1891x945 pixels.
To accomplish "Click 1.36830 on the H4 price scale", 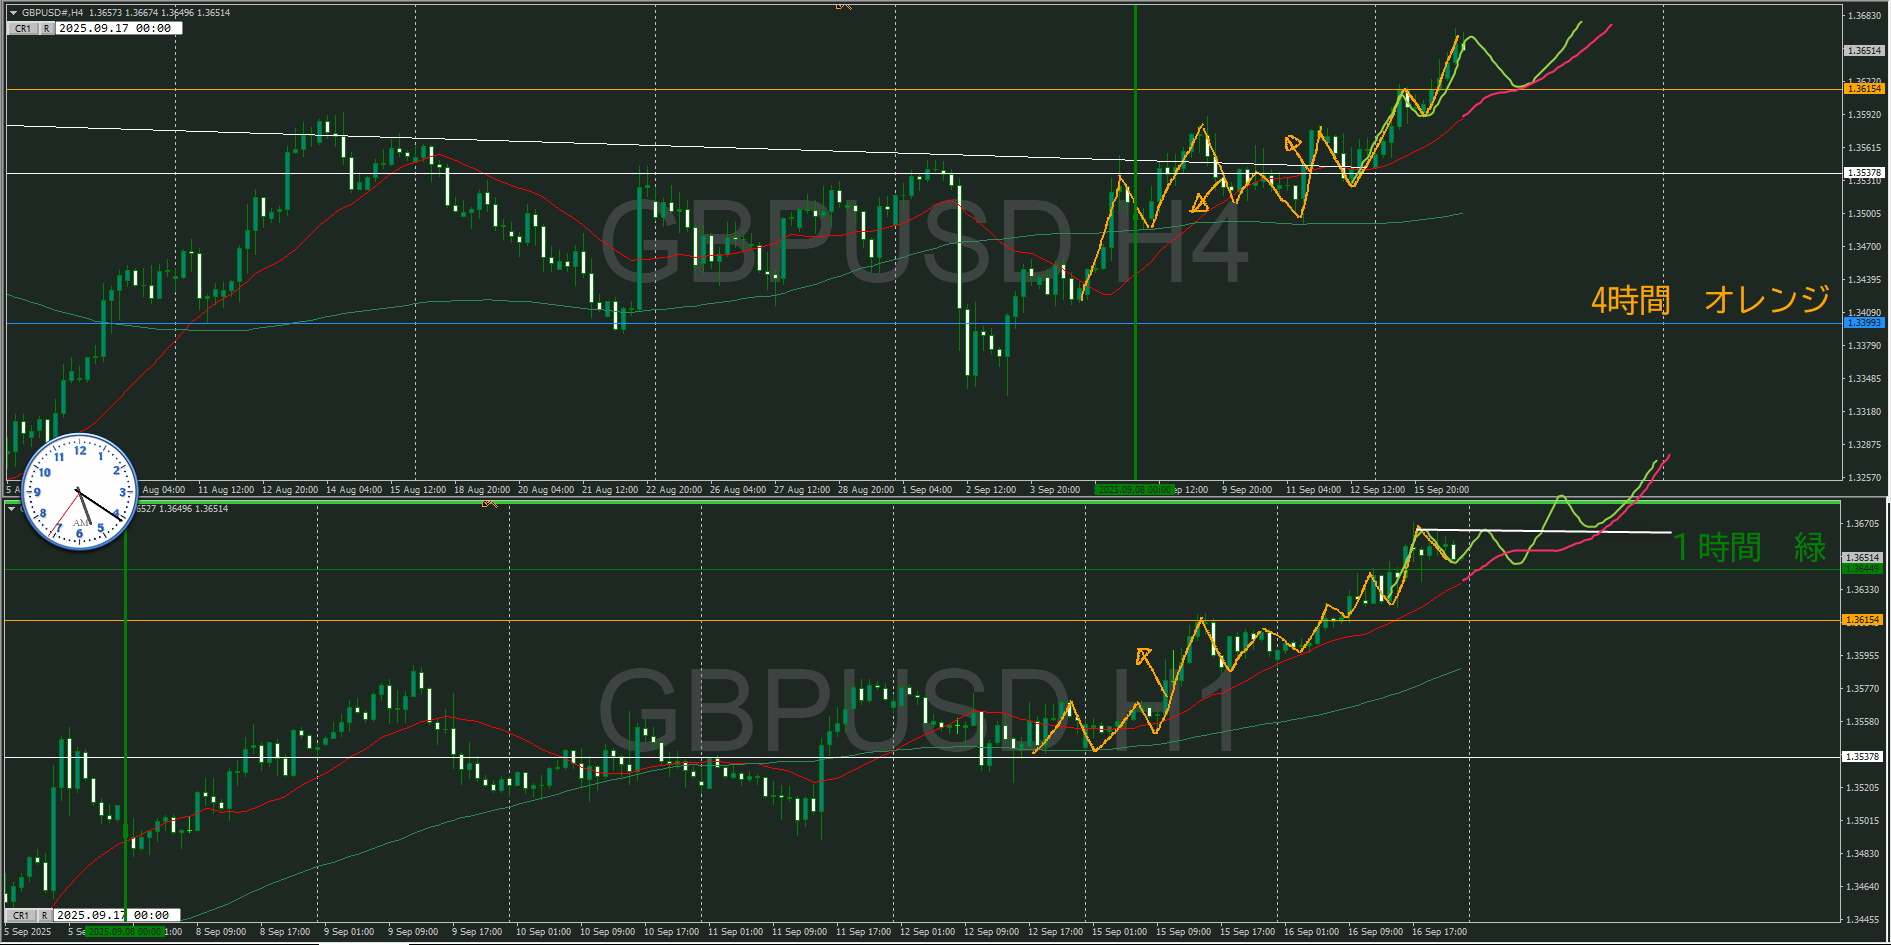I will pos(1863,16).
